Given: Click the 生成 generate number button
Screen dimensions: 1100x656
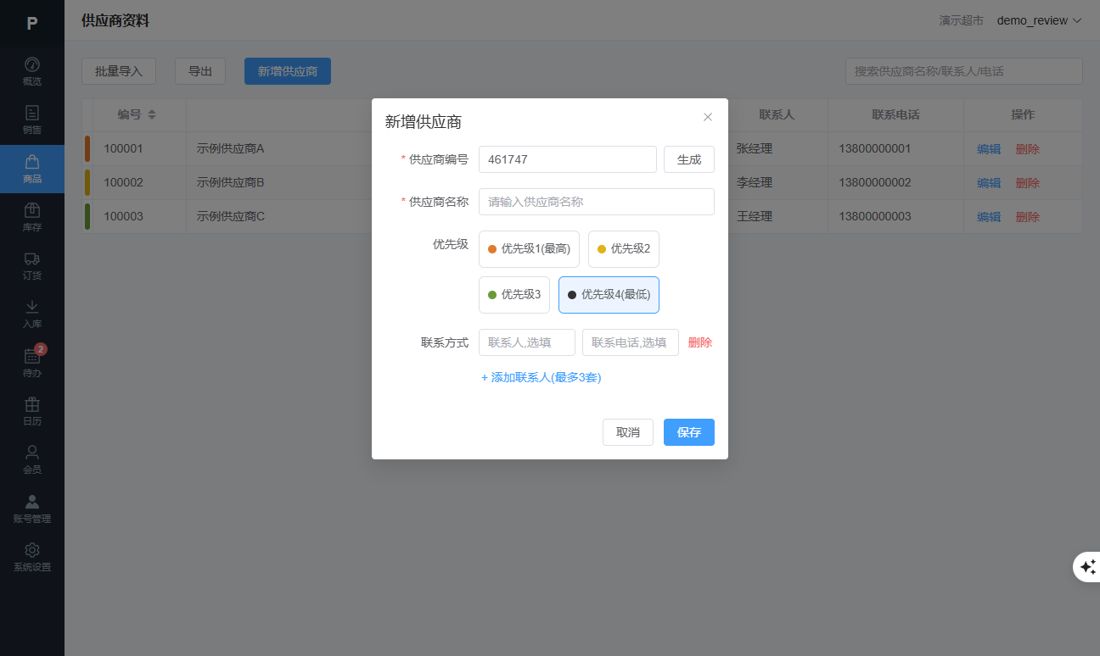Looking at the screenshot, I should 689,159.
